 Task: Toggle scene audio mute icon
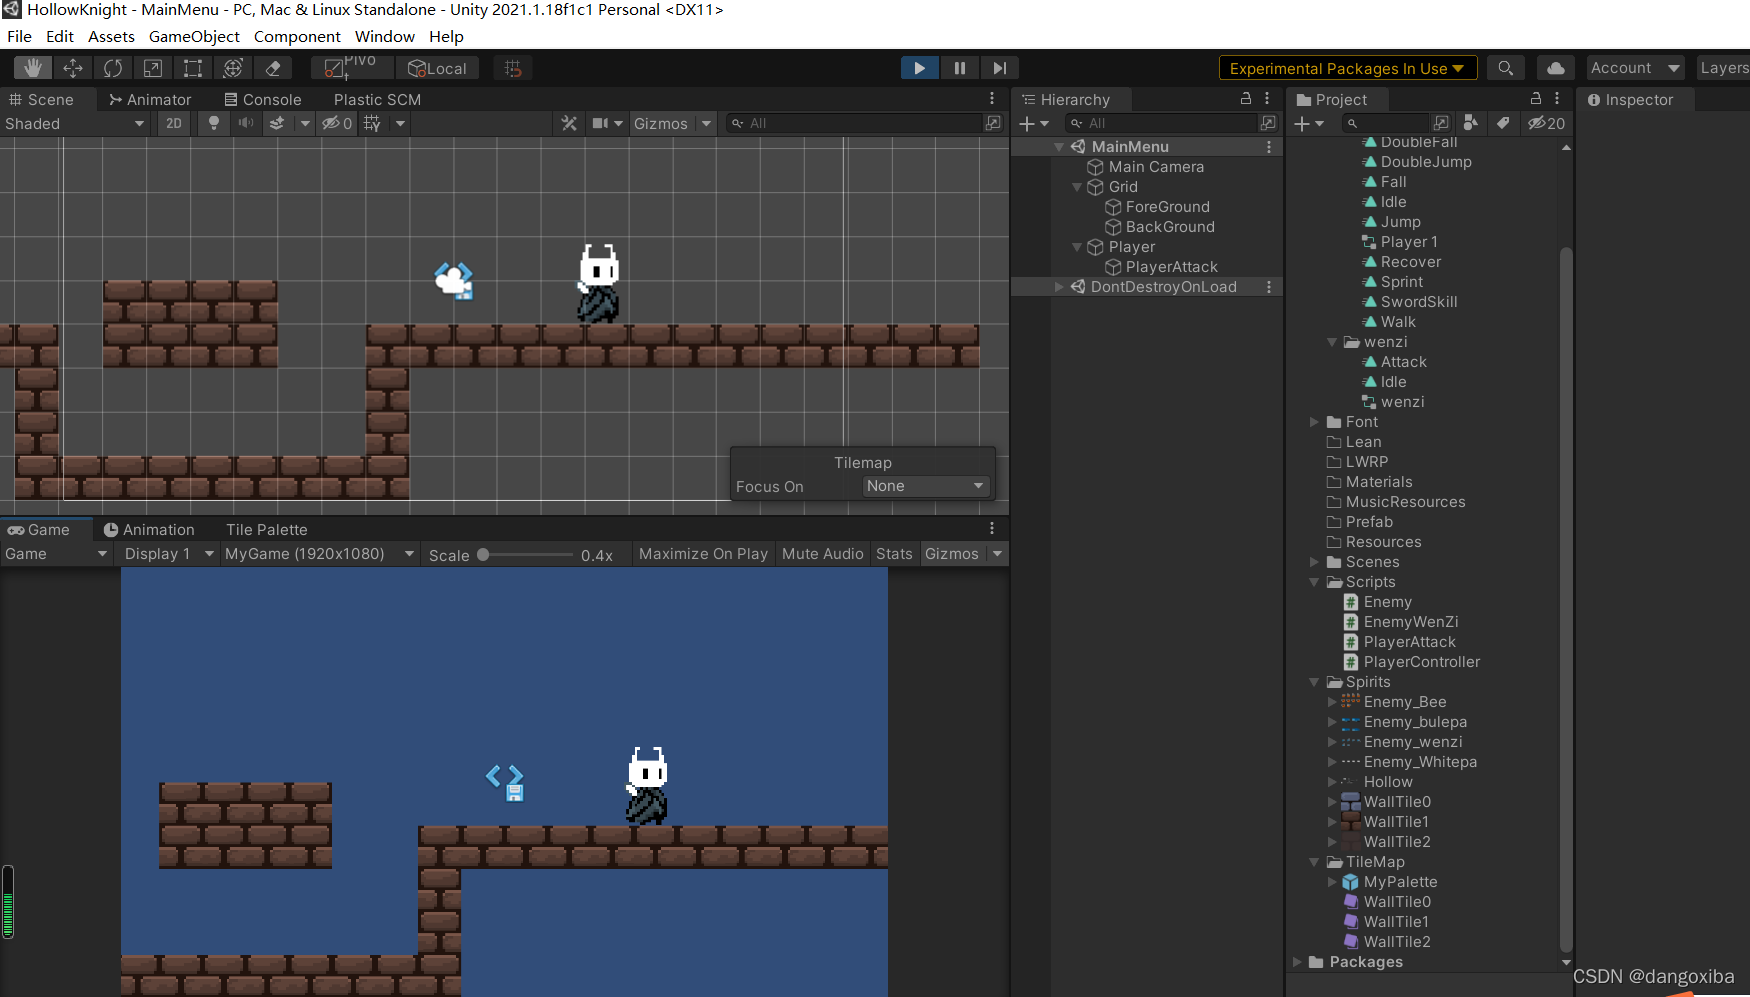[245, 123]
